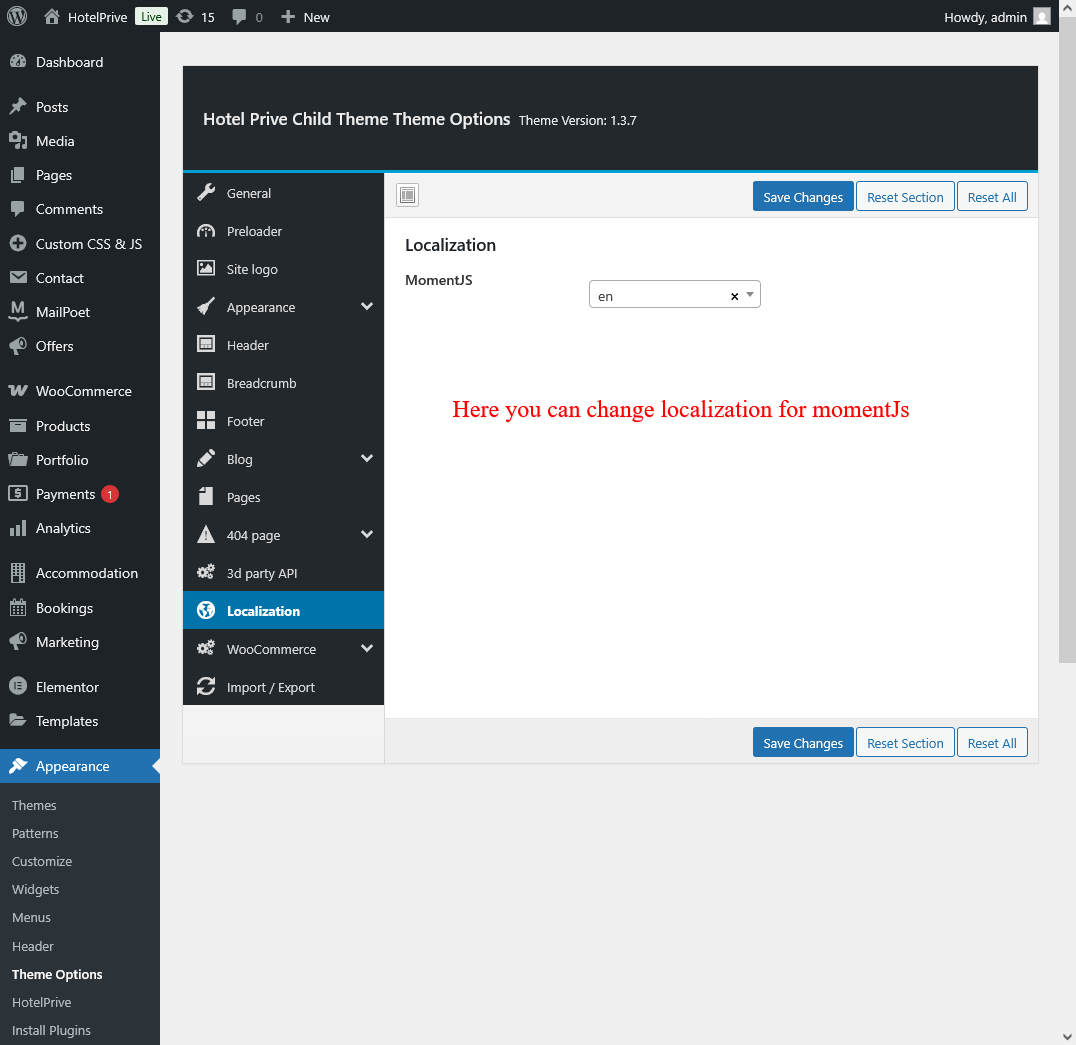Click the comments bubble icon in admin bar
Viewport: 1076px width, 1045px height.
tap(239, 17)
